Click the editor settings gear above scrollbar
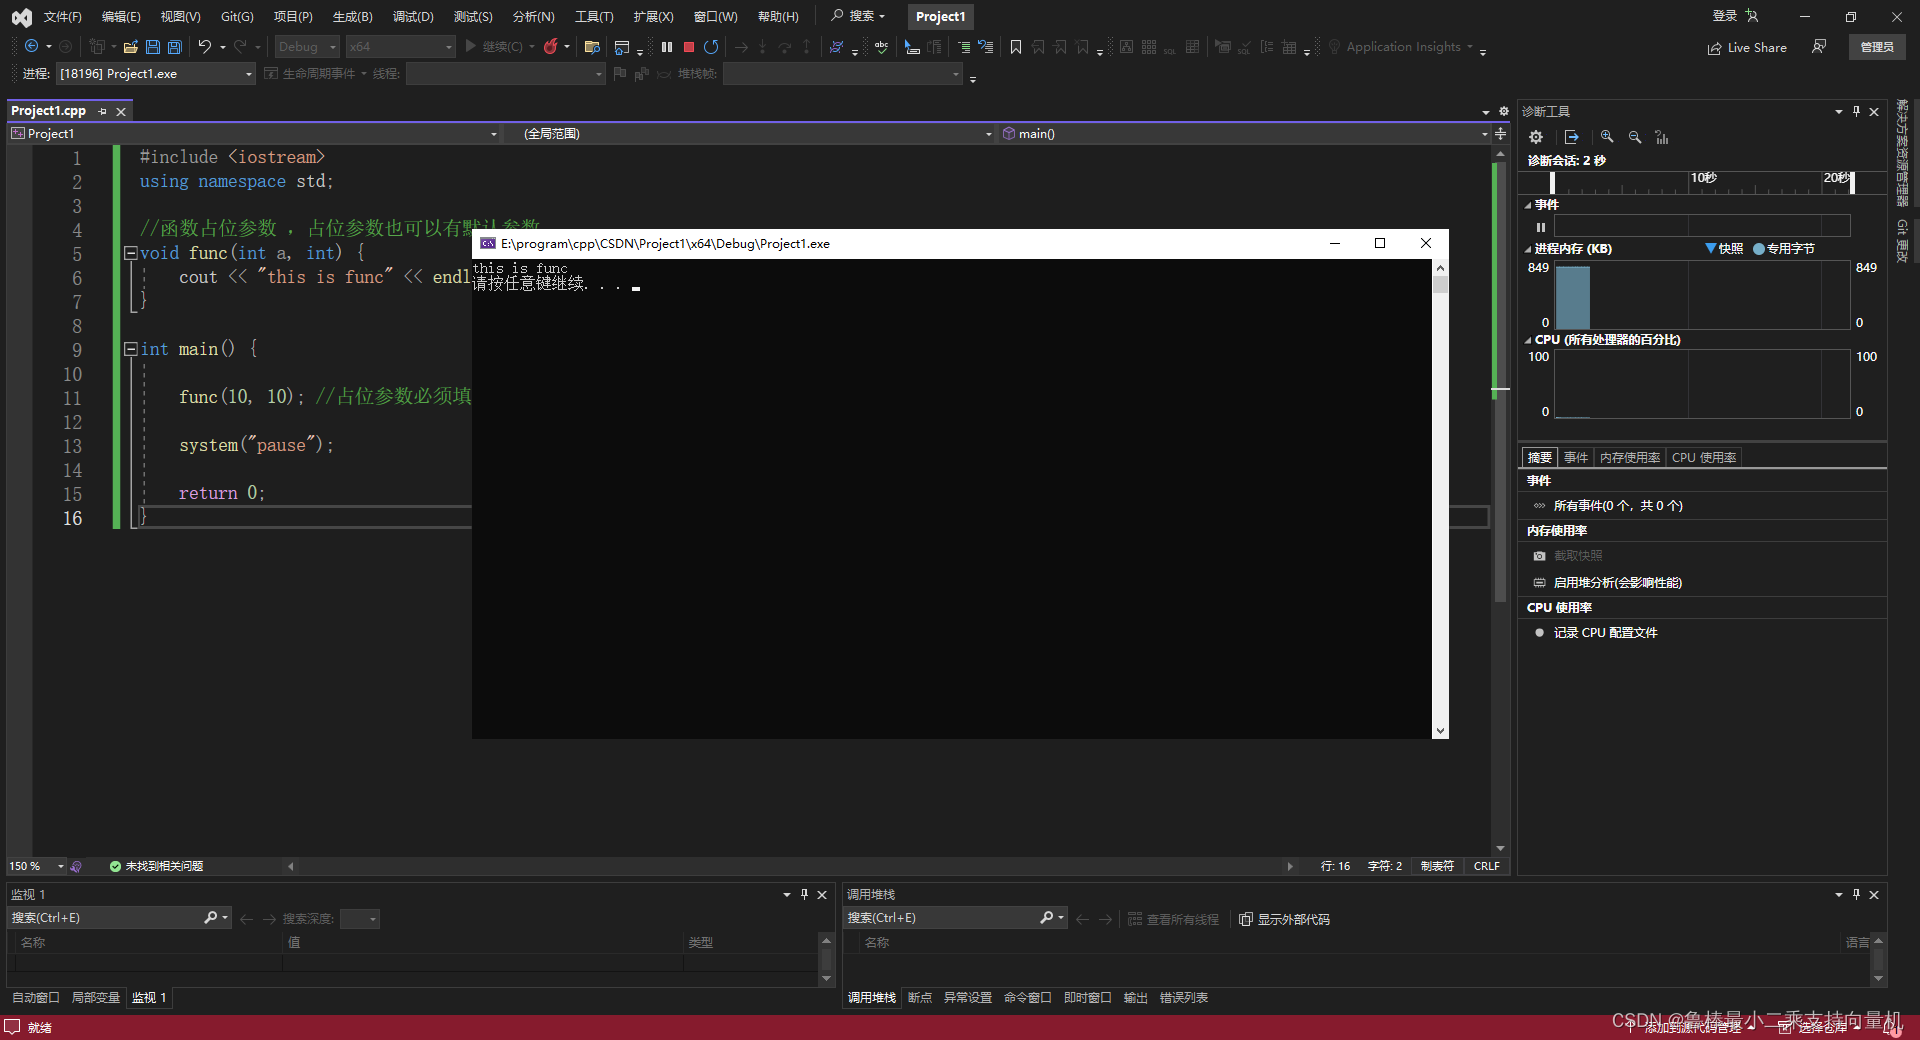Image resolution: width=1920 pixels, height=1040 pixels. pyautogui.click(x=1503, y=111)
